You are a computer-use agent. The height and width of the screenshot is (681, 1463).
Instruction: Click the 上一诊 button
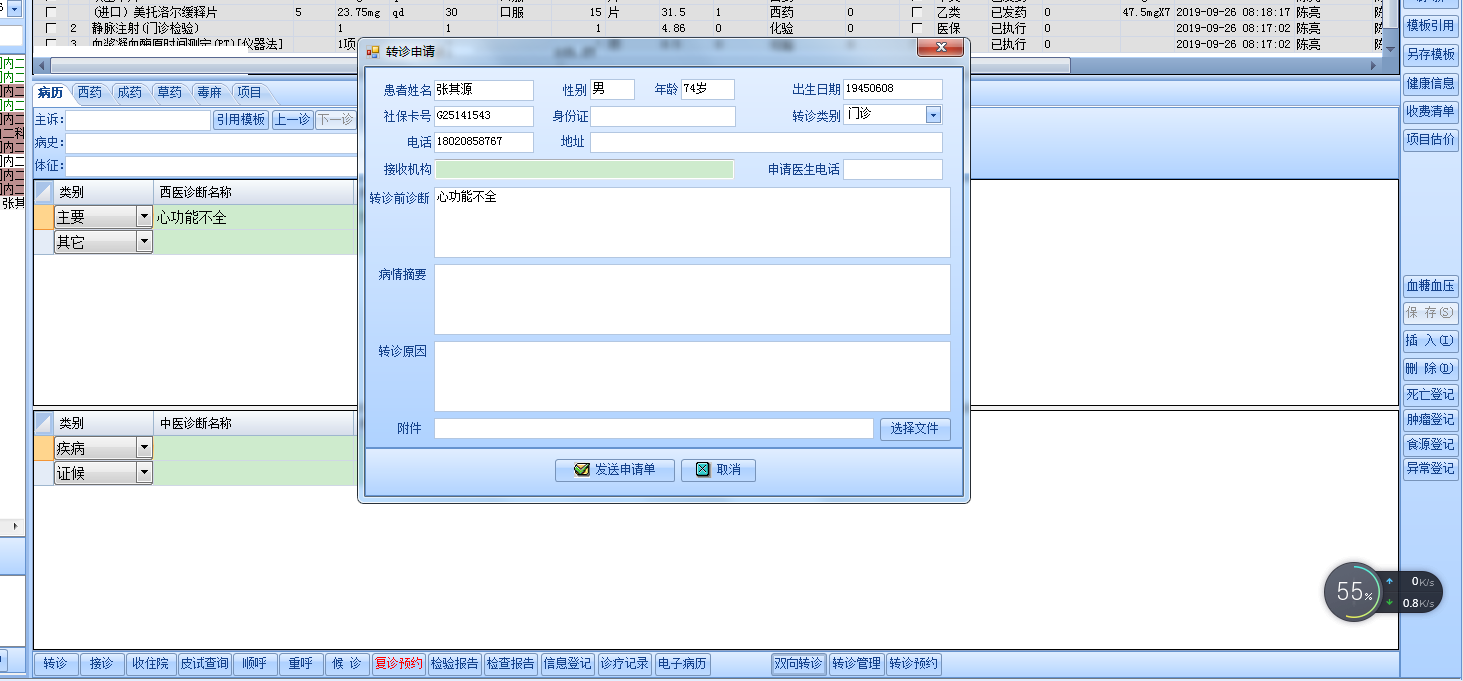pyautogui.click(x=292, y=120)
